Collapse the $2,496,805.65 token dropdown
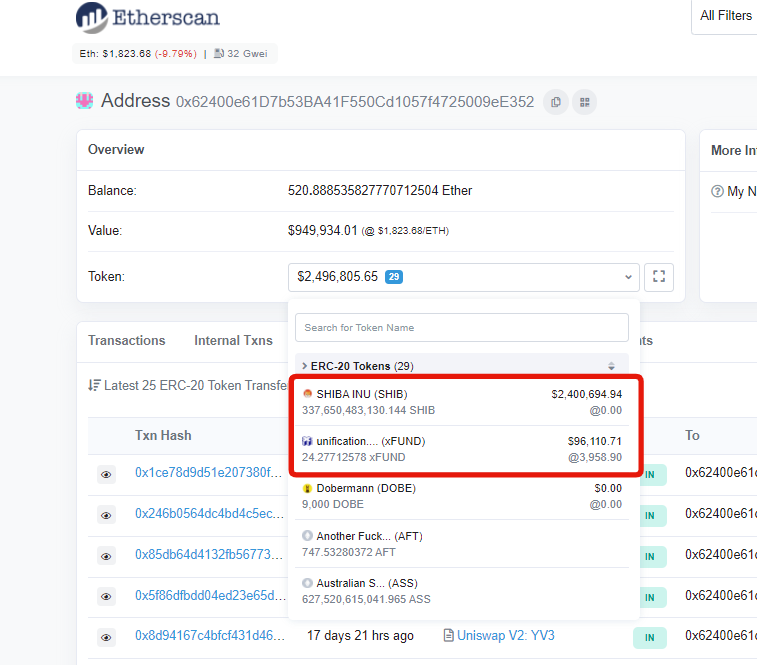 (x=463, y=277)
